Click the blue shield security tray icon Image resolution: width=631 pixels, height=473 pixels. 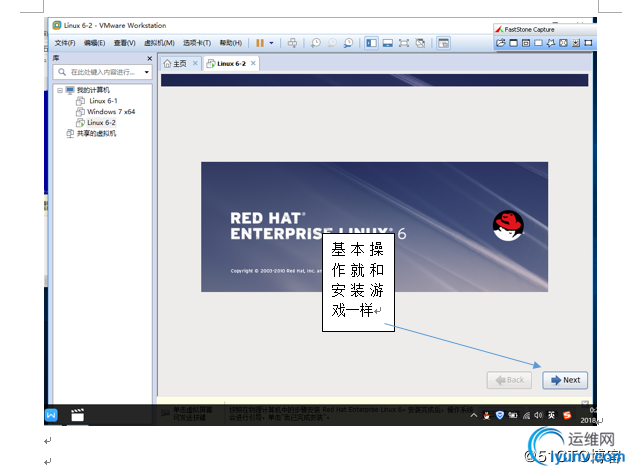point(500,415)
